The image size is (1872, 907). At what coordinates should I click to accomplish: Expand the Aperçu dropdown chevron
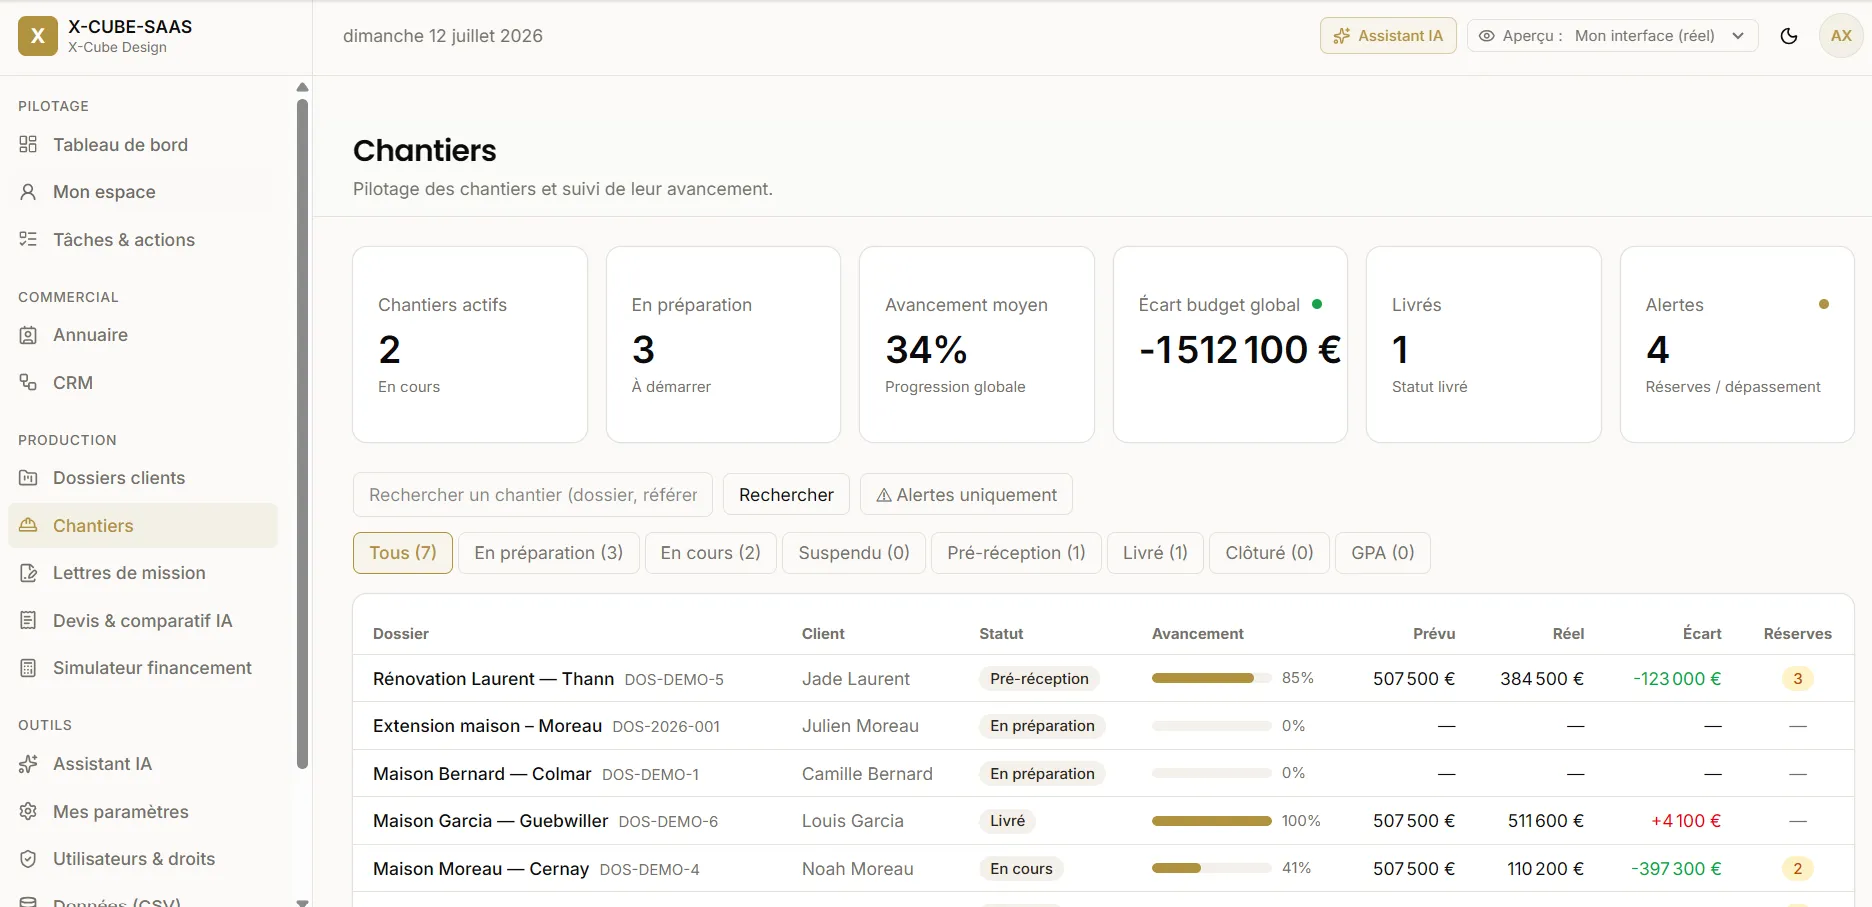point(1738,36)
